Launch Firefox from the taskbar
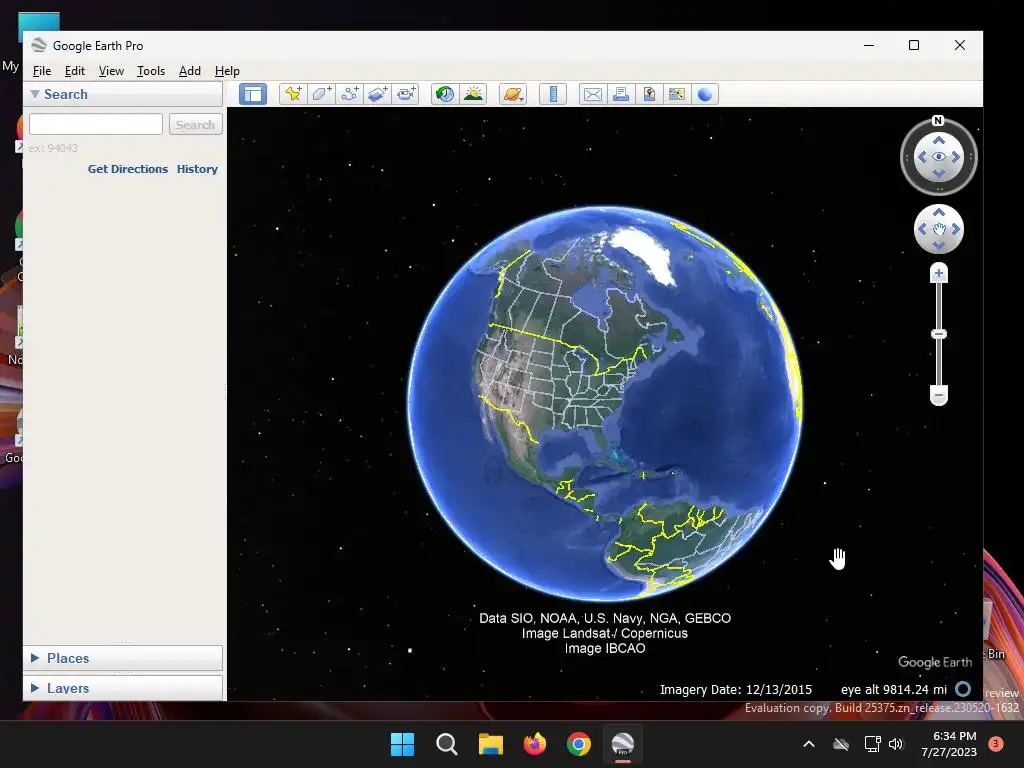The image size is (1024, 768). [535, 744]
